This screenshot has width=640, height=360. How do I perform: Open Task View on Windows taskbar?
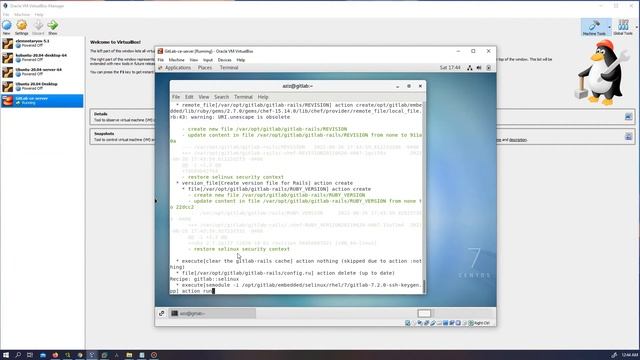[x=30, y=355]
